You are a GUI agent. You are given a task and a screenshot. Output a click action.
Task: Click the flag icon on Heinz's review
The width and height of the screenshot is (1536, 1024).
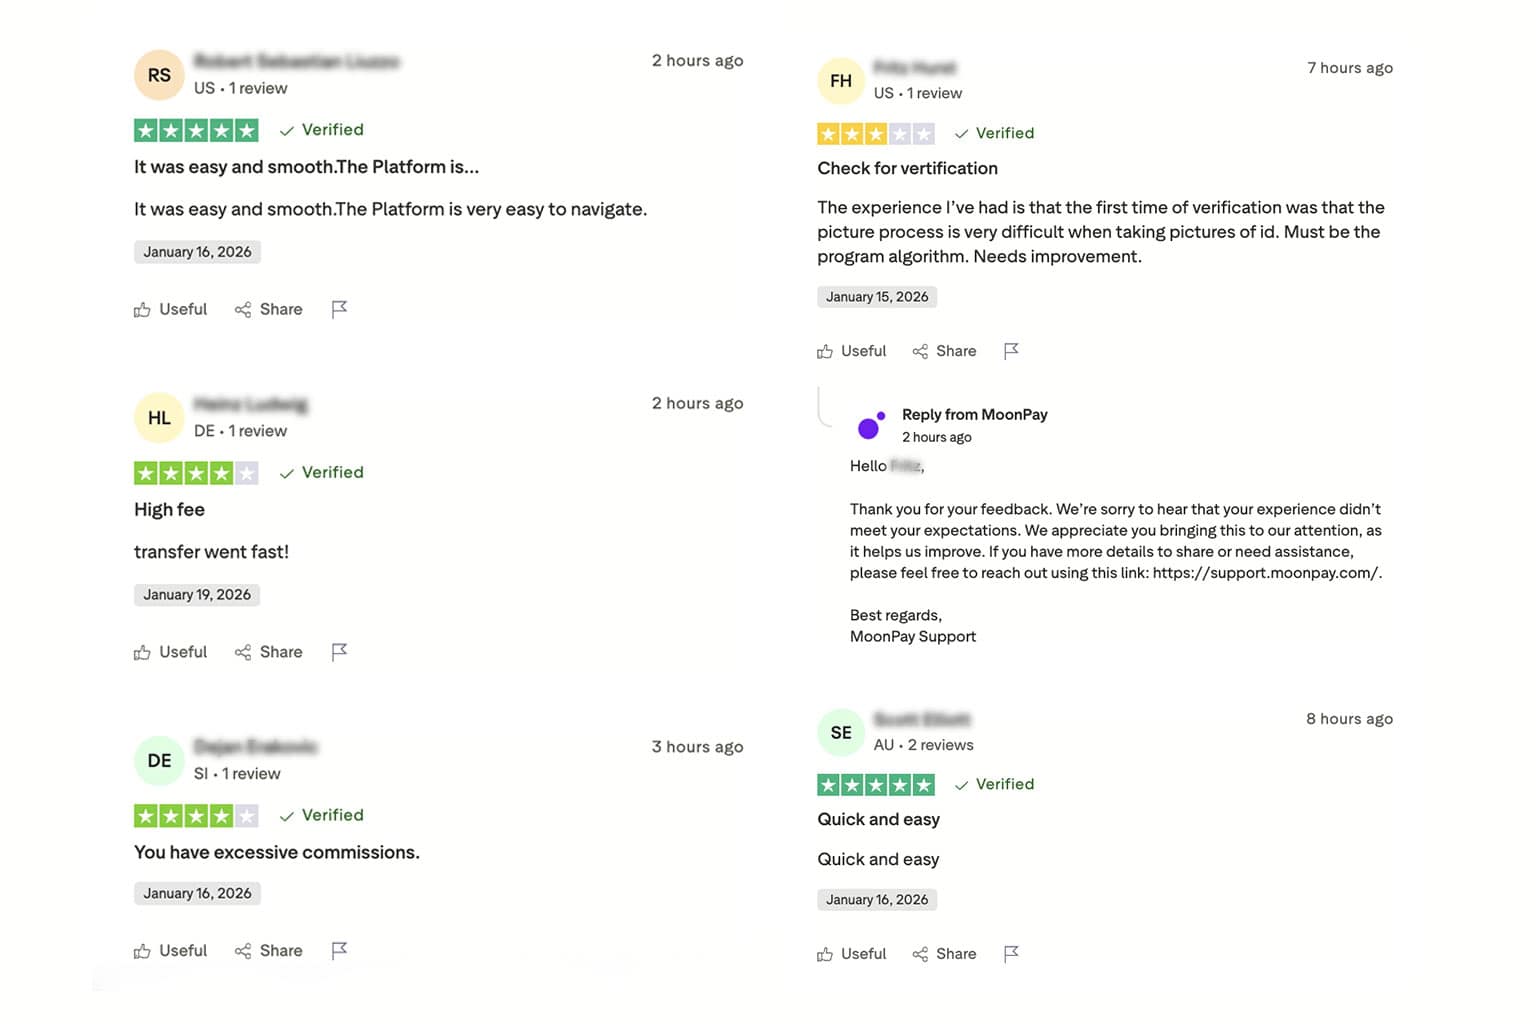click(339, 651)
